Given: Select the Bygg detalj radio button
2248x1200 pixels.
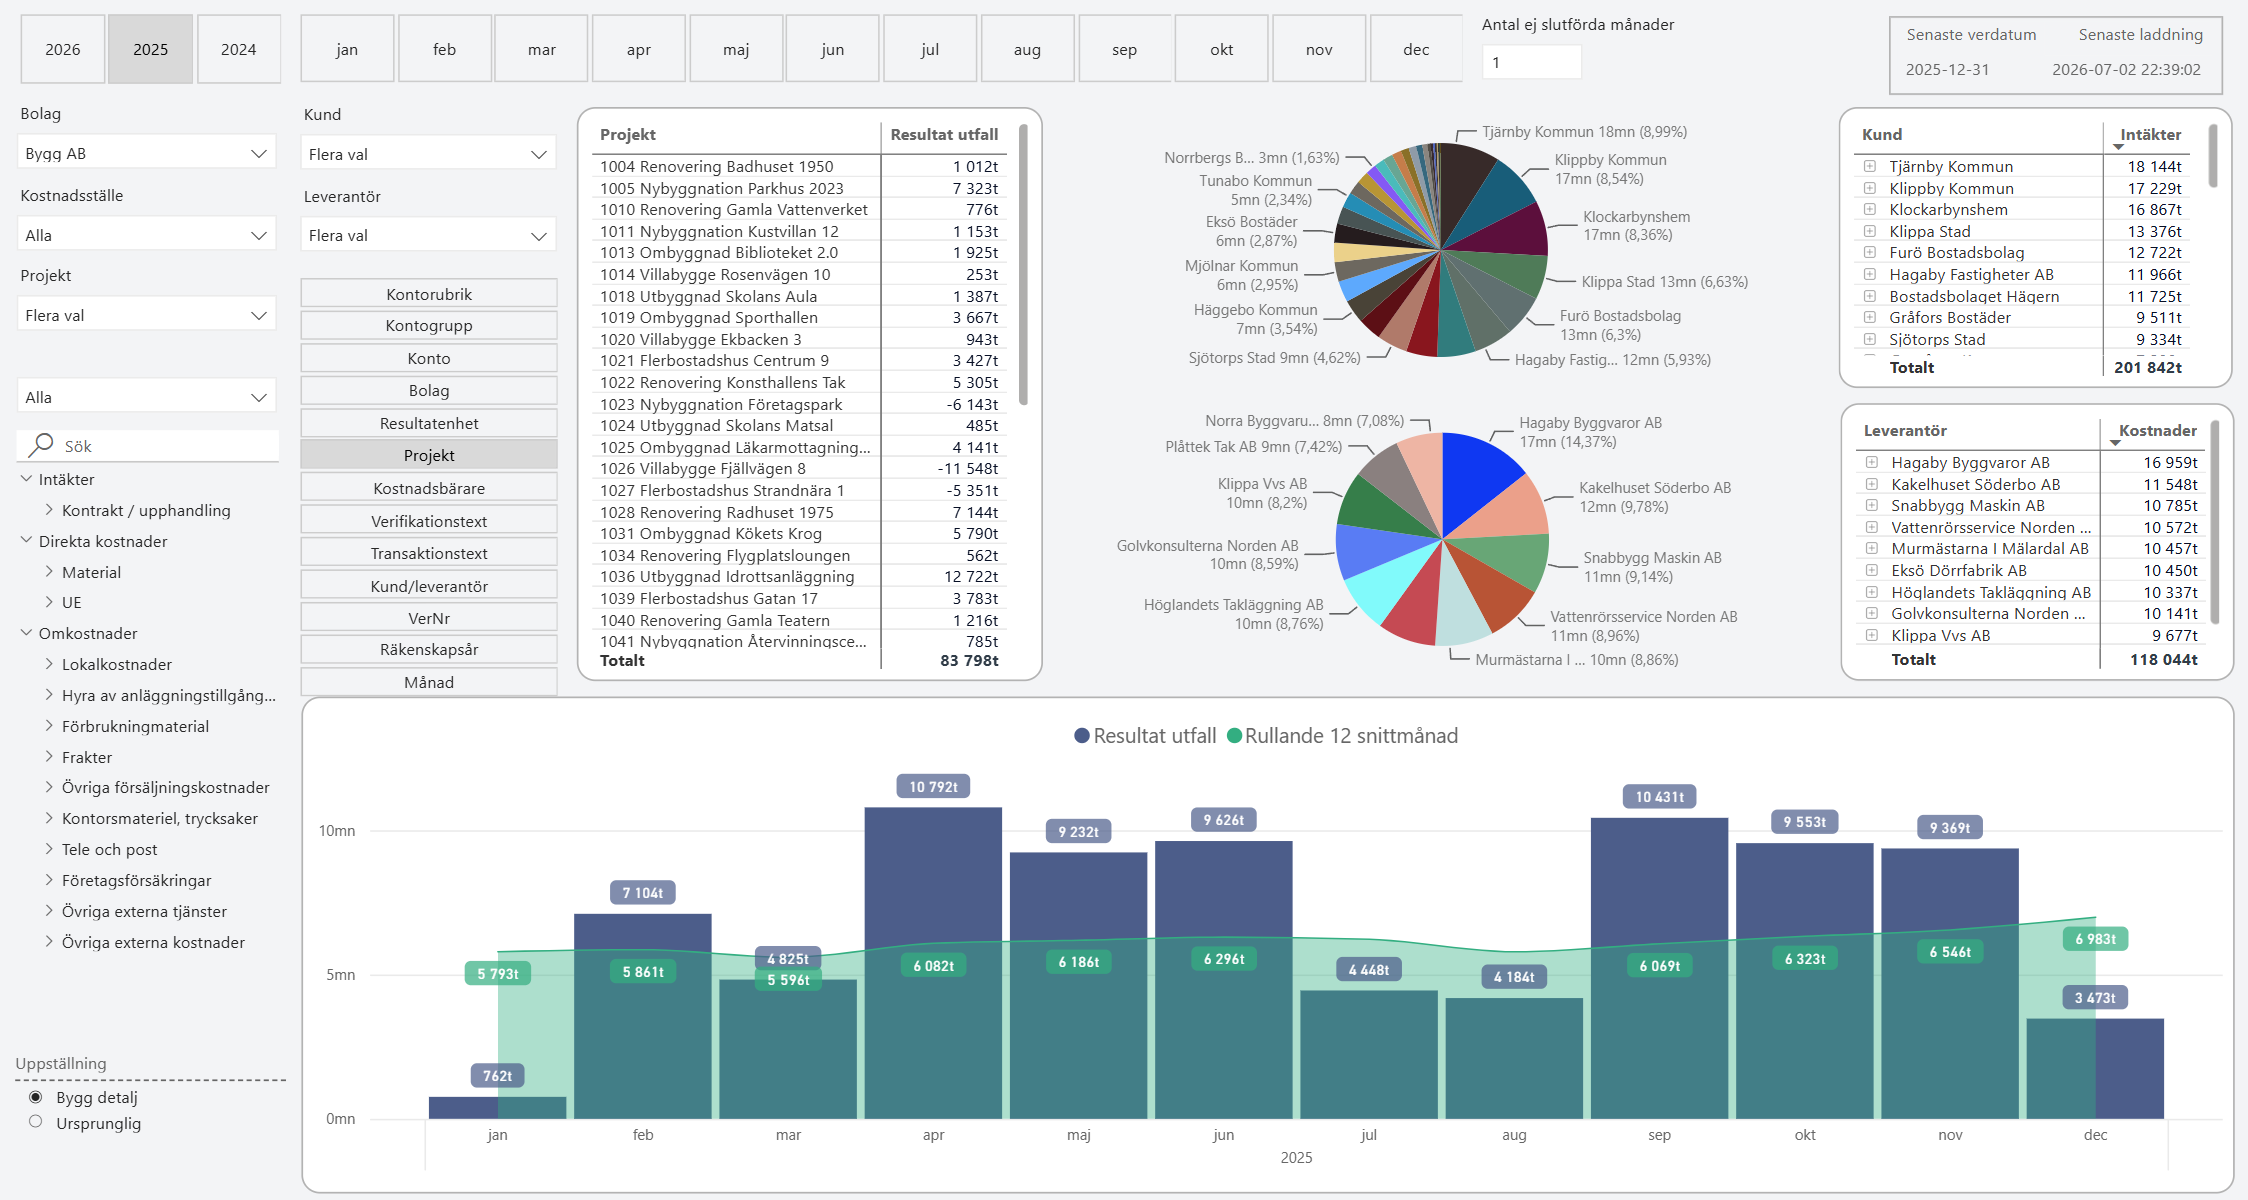Looking at the screenshot, I should [x=36, y=1097].
